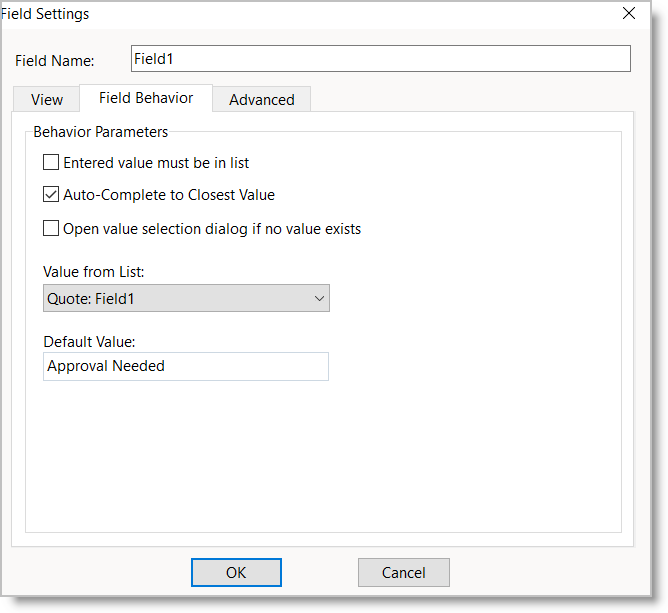Uncheck the Auto-Complete to Closest Value checkbox
This screenshot has width=668, height=613.
coord(52,195)
